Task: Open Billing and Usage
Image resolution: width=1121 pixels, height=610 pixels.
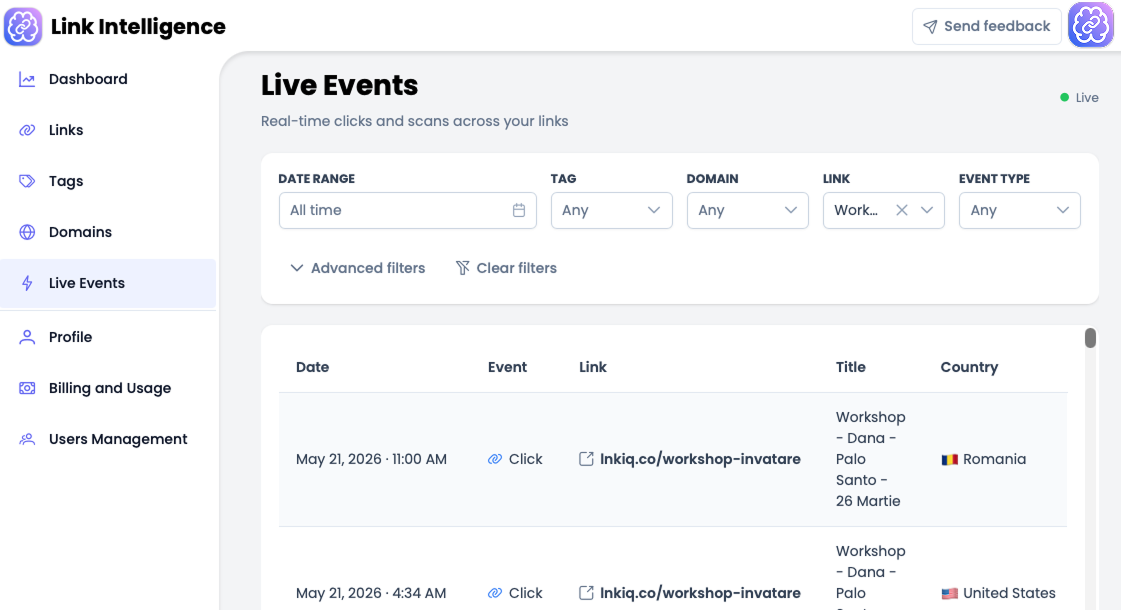Action: pos(108,388)
